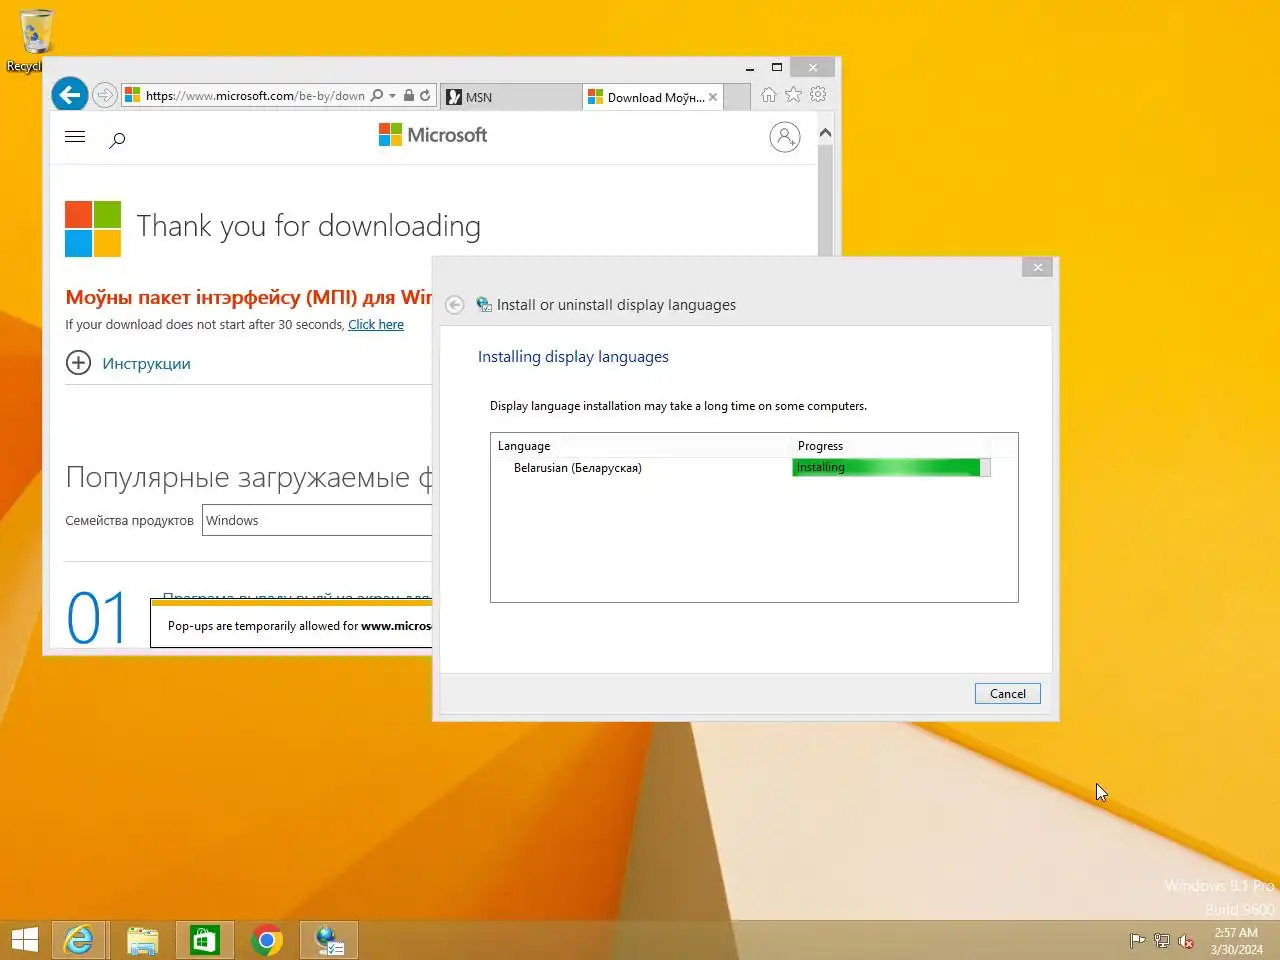Maximize the Internet Explorer window
The height and width of the screenshot is (960, 1280).
[777, 68]
